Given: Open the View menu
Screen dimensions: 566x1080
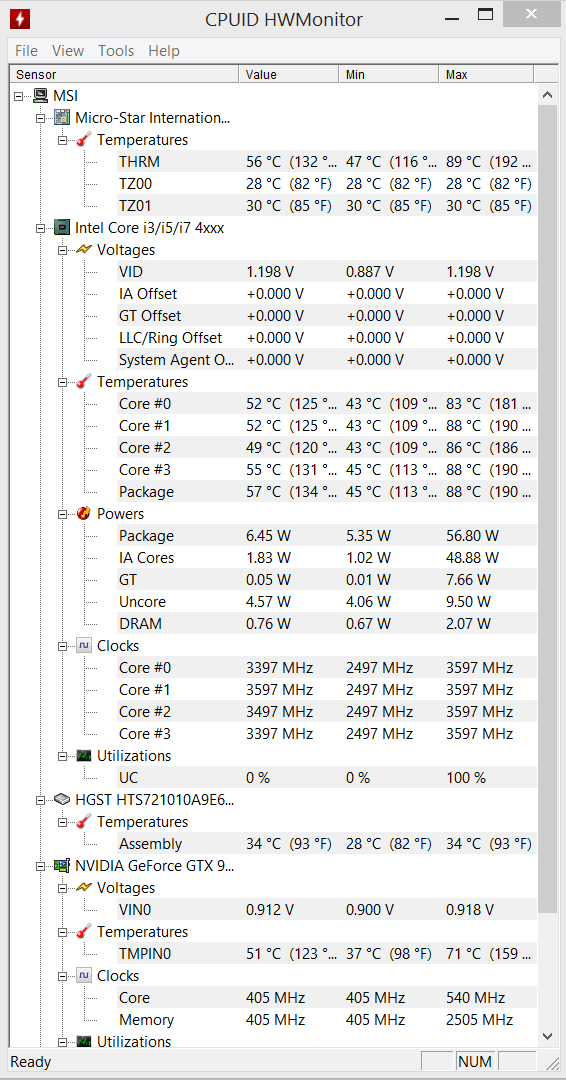Looking at the screenshot, I should tap(67, 51).
